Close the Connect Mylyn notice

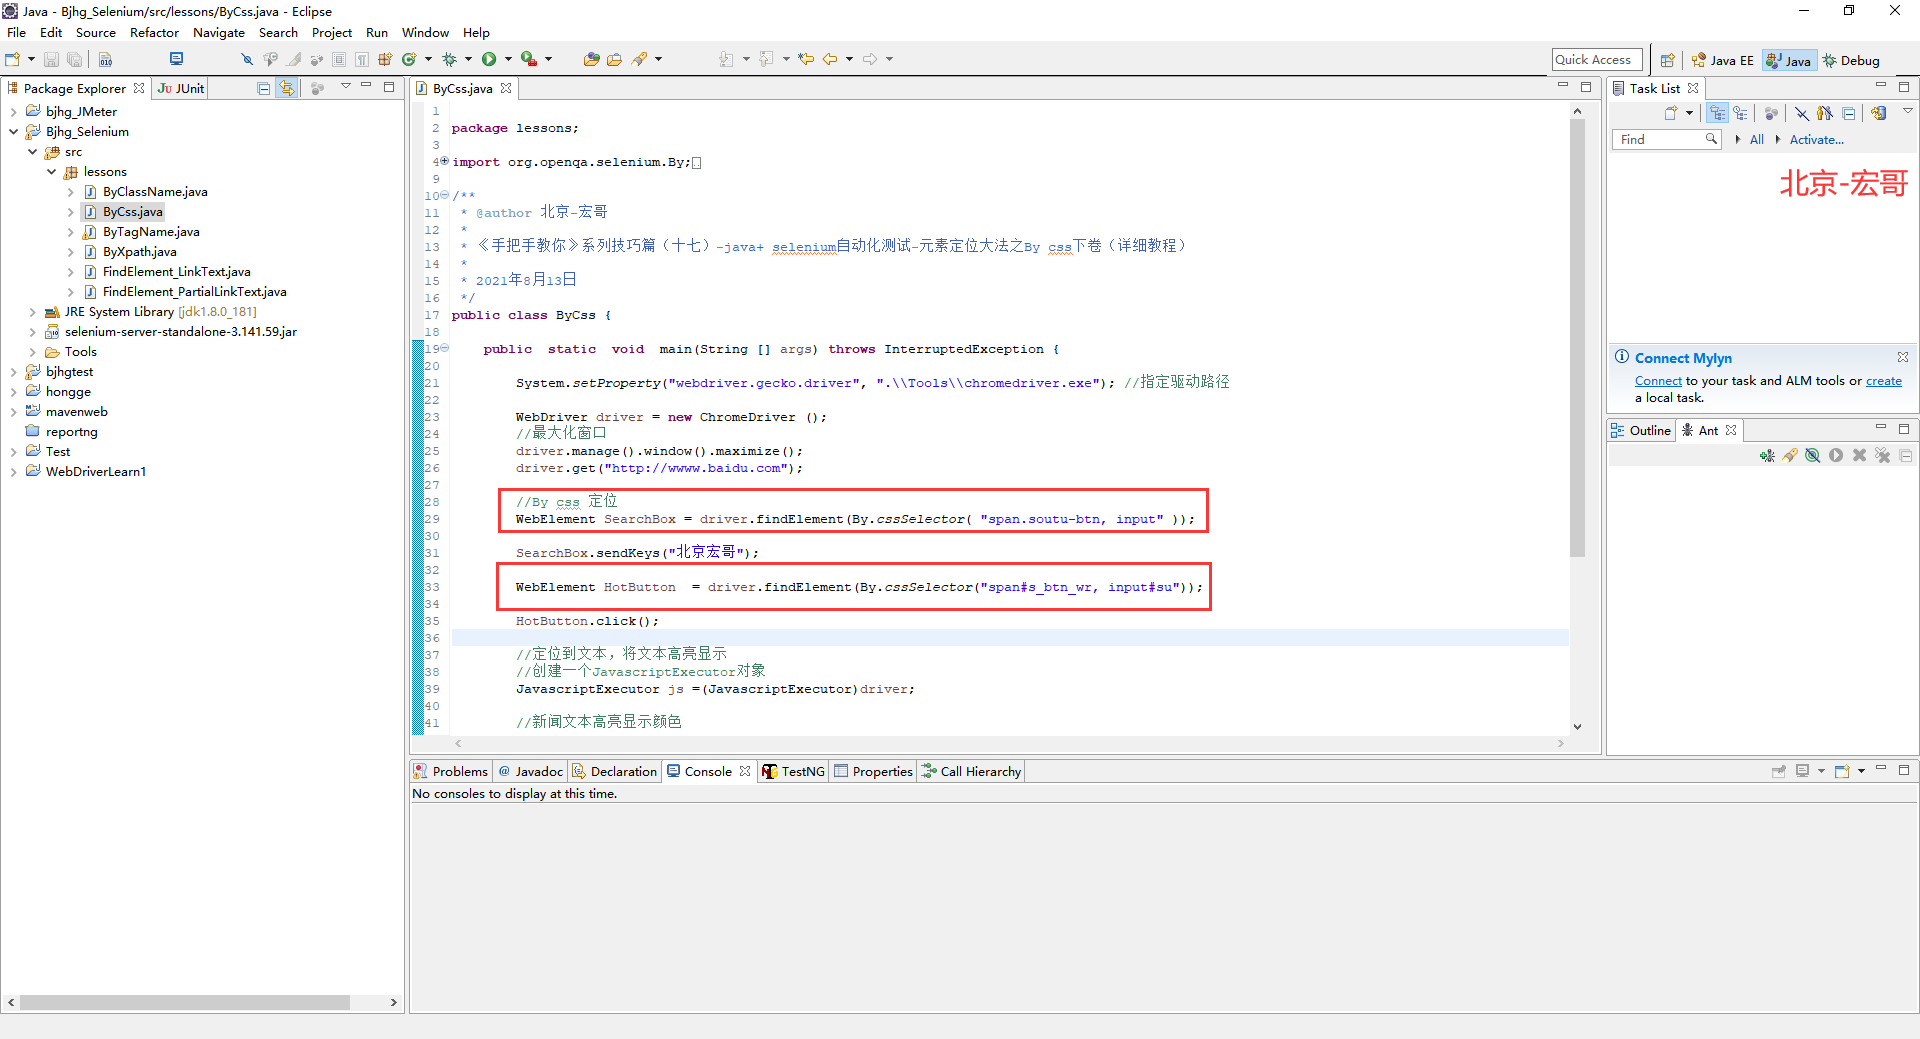(1903, 357)
